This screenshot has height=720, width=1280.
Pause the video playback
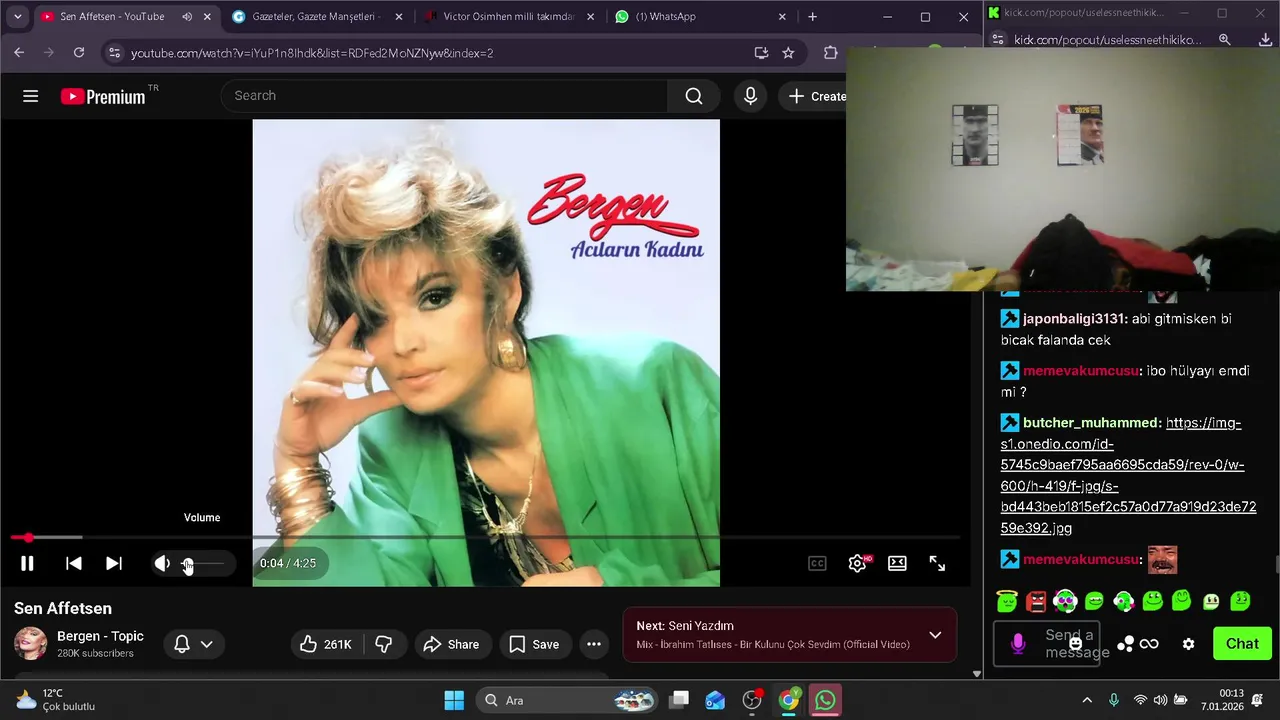pos(27,563)
